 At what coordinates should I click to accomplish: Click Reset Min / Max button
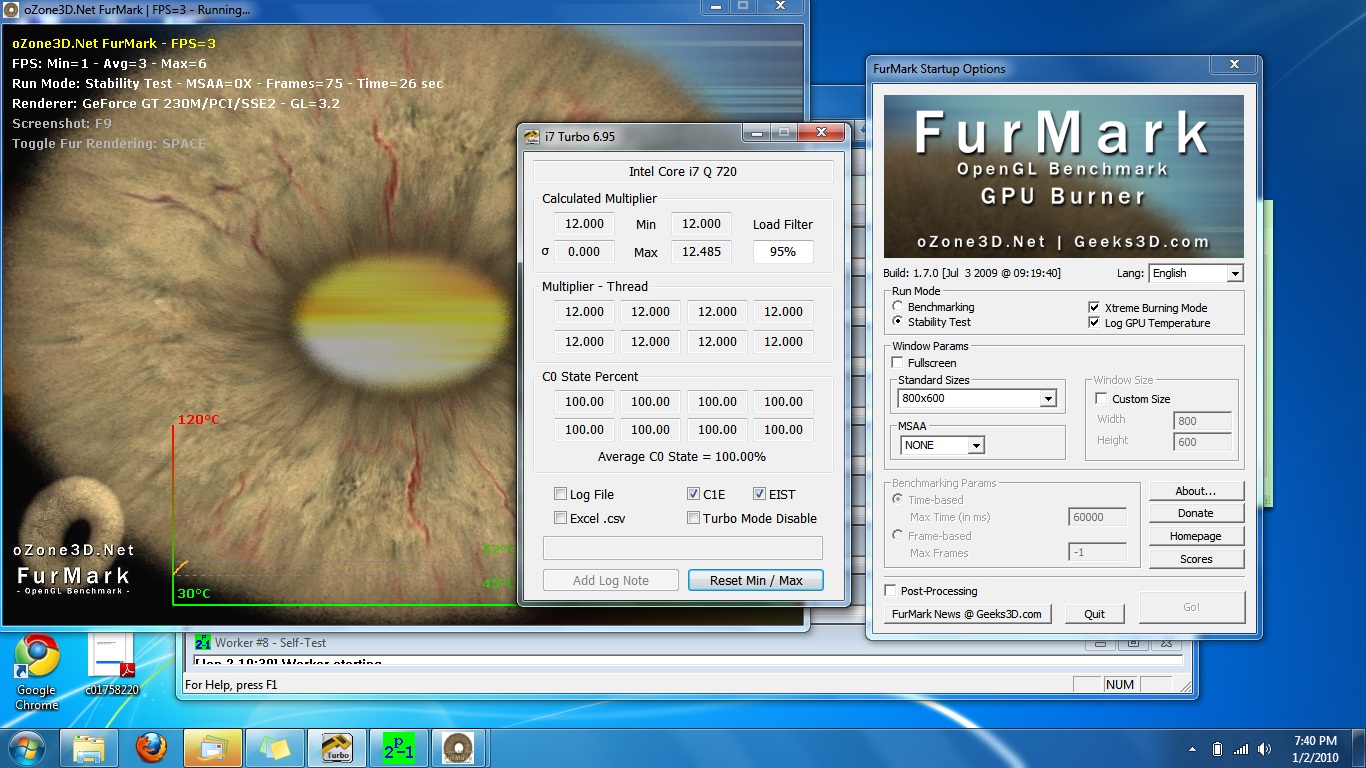point(756,580)
